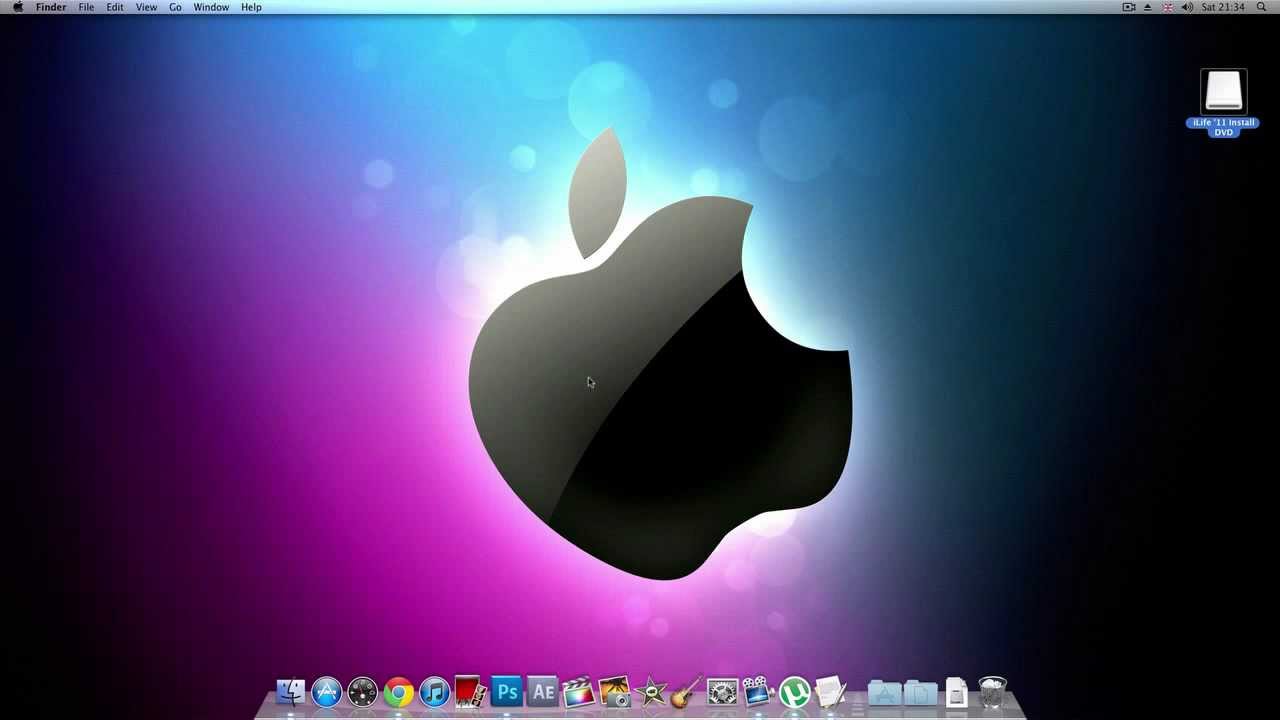Open Adobe Photoshop from the Dock
1280x720 pixels.
(x=507, y=692)
